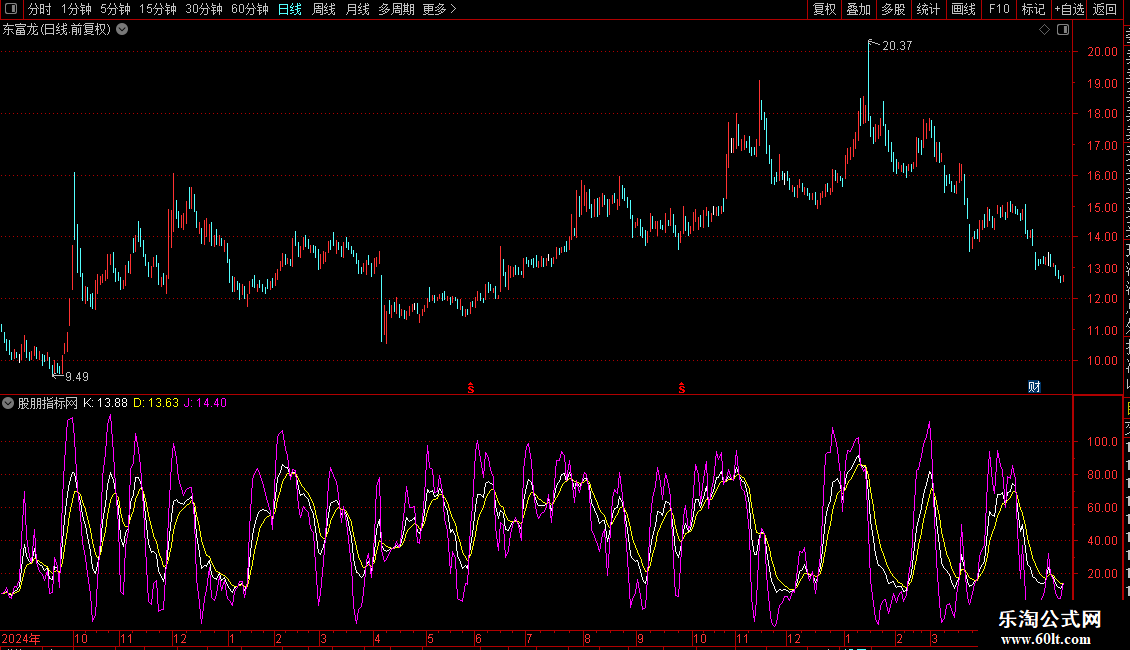Click the 100.0 indicator axis label

pos(1103,442)
